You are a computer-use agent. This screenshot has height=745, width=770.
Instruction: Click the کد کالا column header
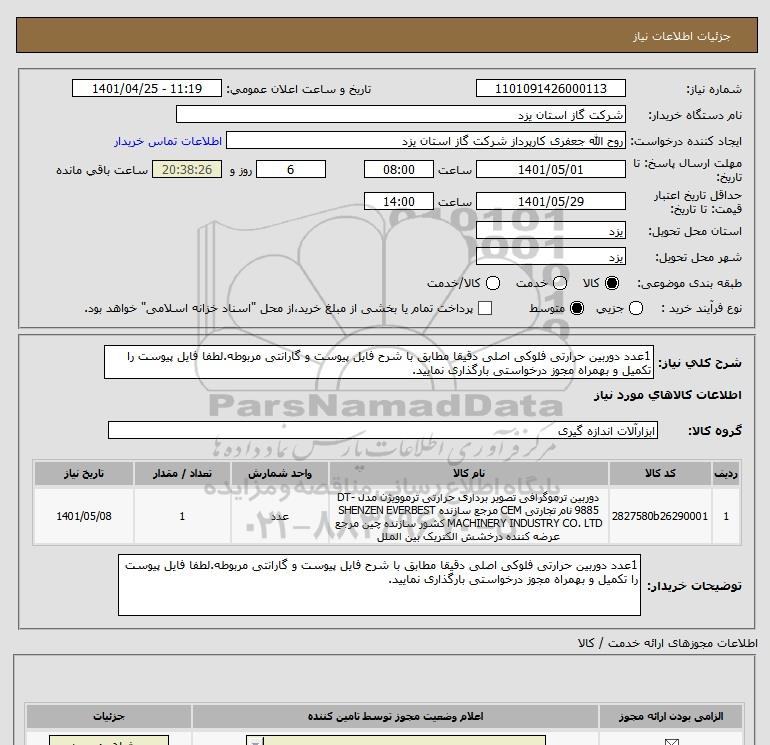pos(660,473)
